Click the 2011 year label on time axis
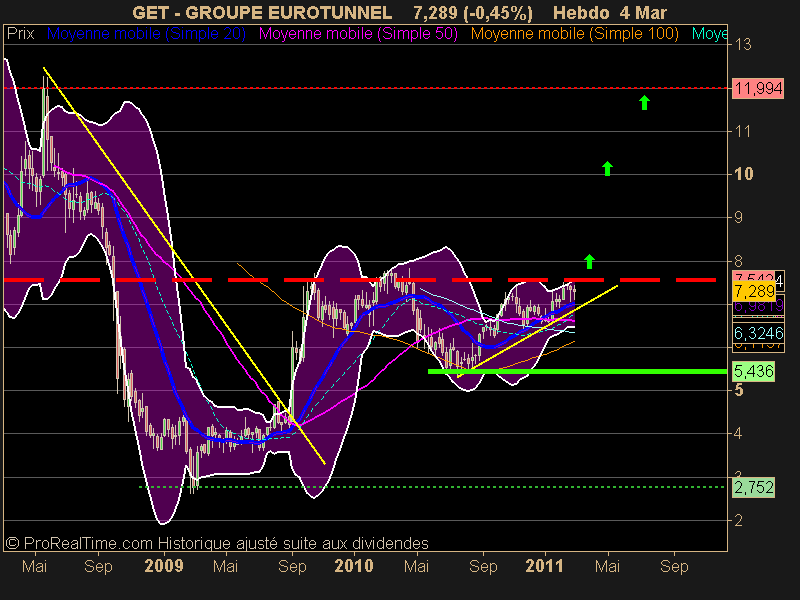Image resolution: width=800 pixels, height=600 pixels. click(544, 566)
